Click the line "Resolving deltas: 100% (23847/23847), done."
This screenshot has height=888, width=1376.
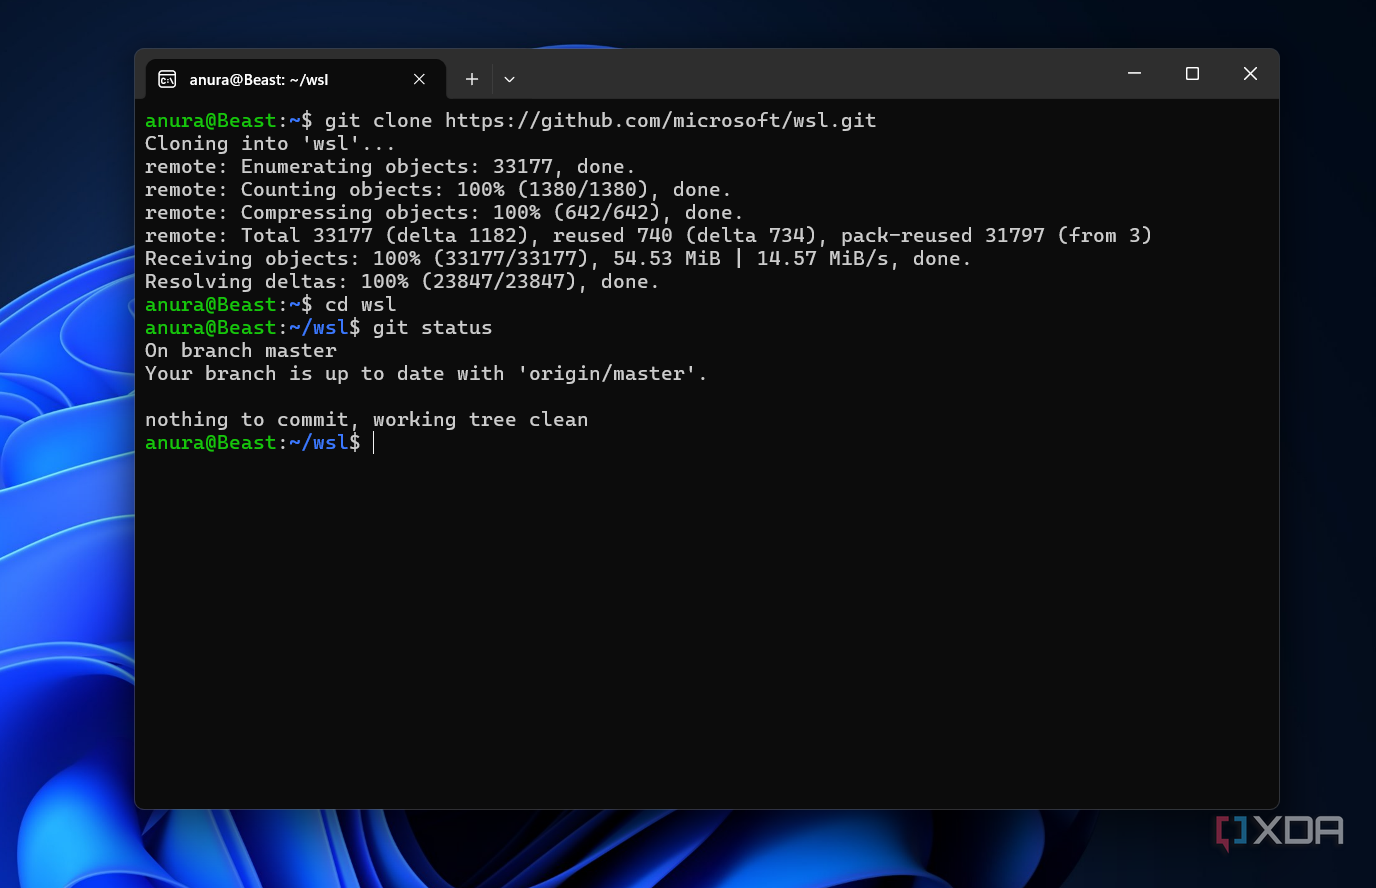pos(402,282)
